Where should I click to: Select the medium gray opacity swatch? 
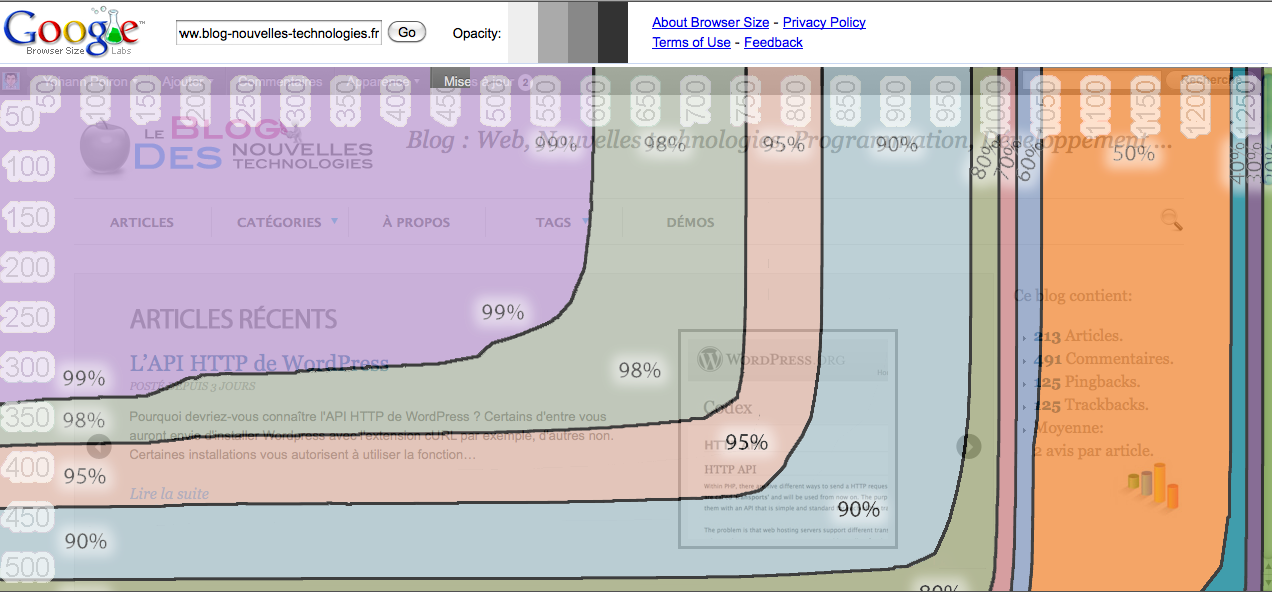click(583, 32)
